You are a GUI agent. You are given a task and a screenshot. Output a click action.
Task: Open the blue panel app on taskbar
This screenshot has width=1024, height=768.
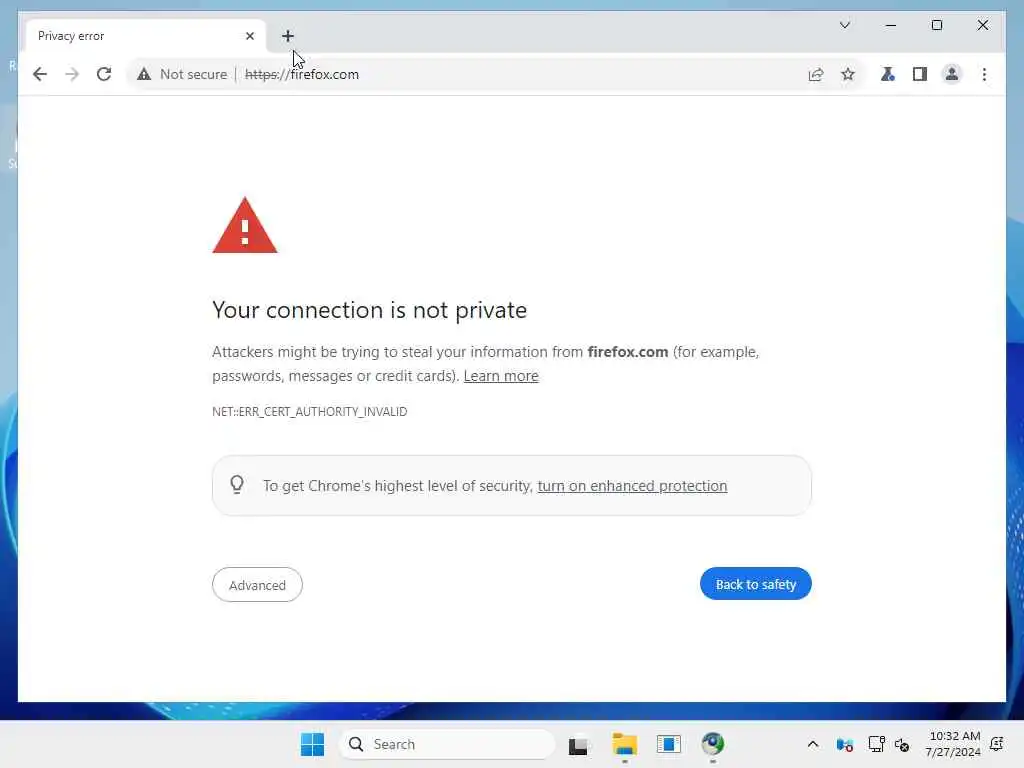coord(669,744)
